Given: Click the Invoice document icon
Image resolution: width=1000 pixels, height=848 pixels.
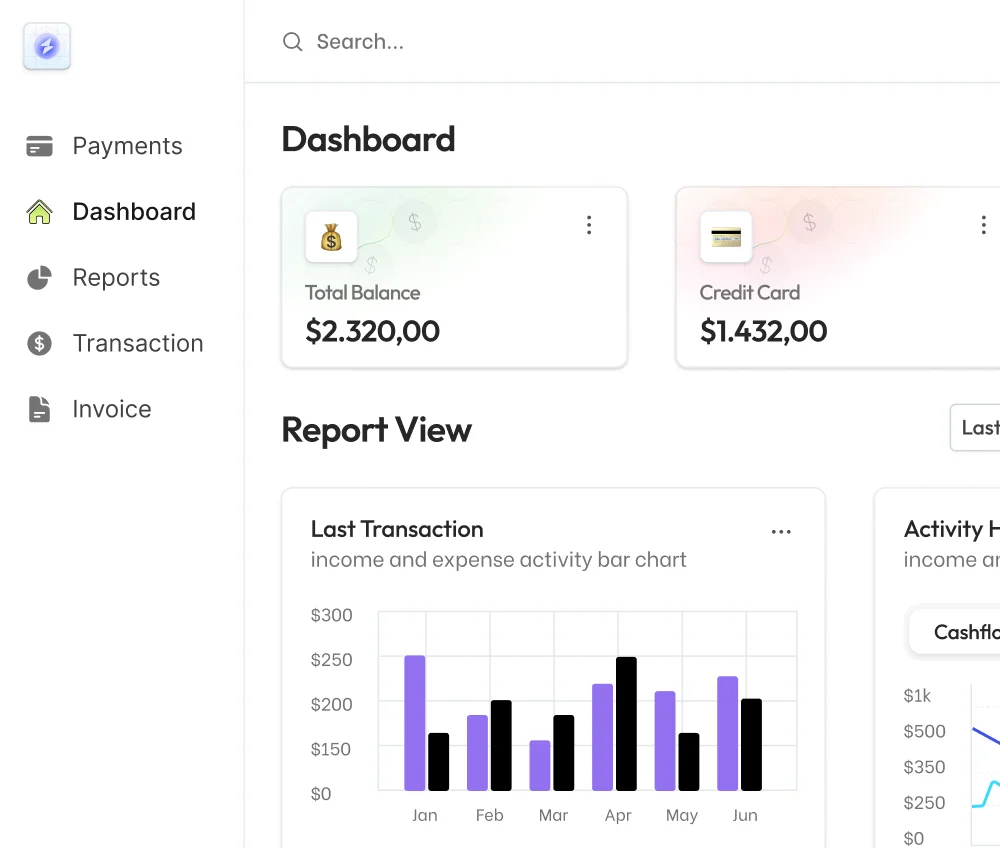Looking at the screenshot, I should [39, 409].
